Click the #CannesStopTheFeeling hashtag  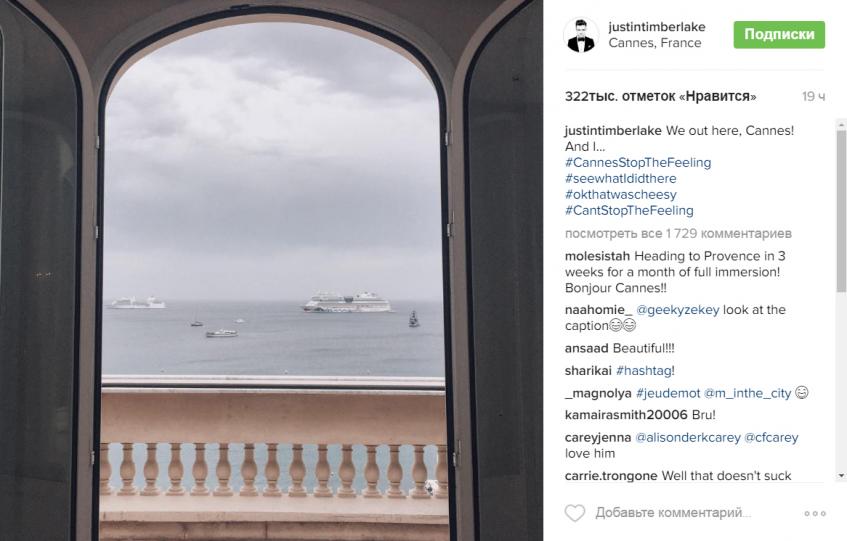(638, 163)
